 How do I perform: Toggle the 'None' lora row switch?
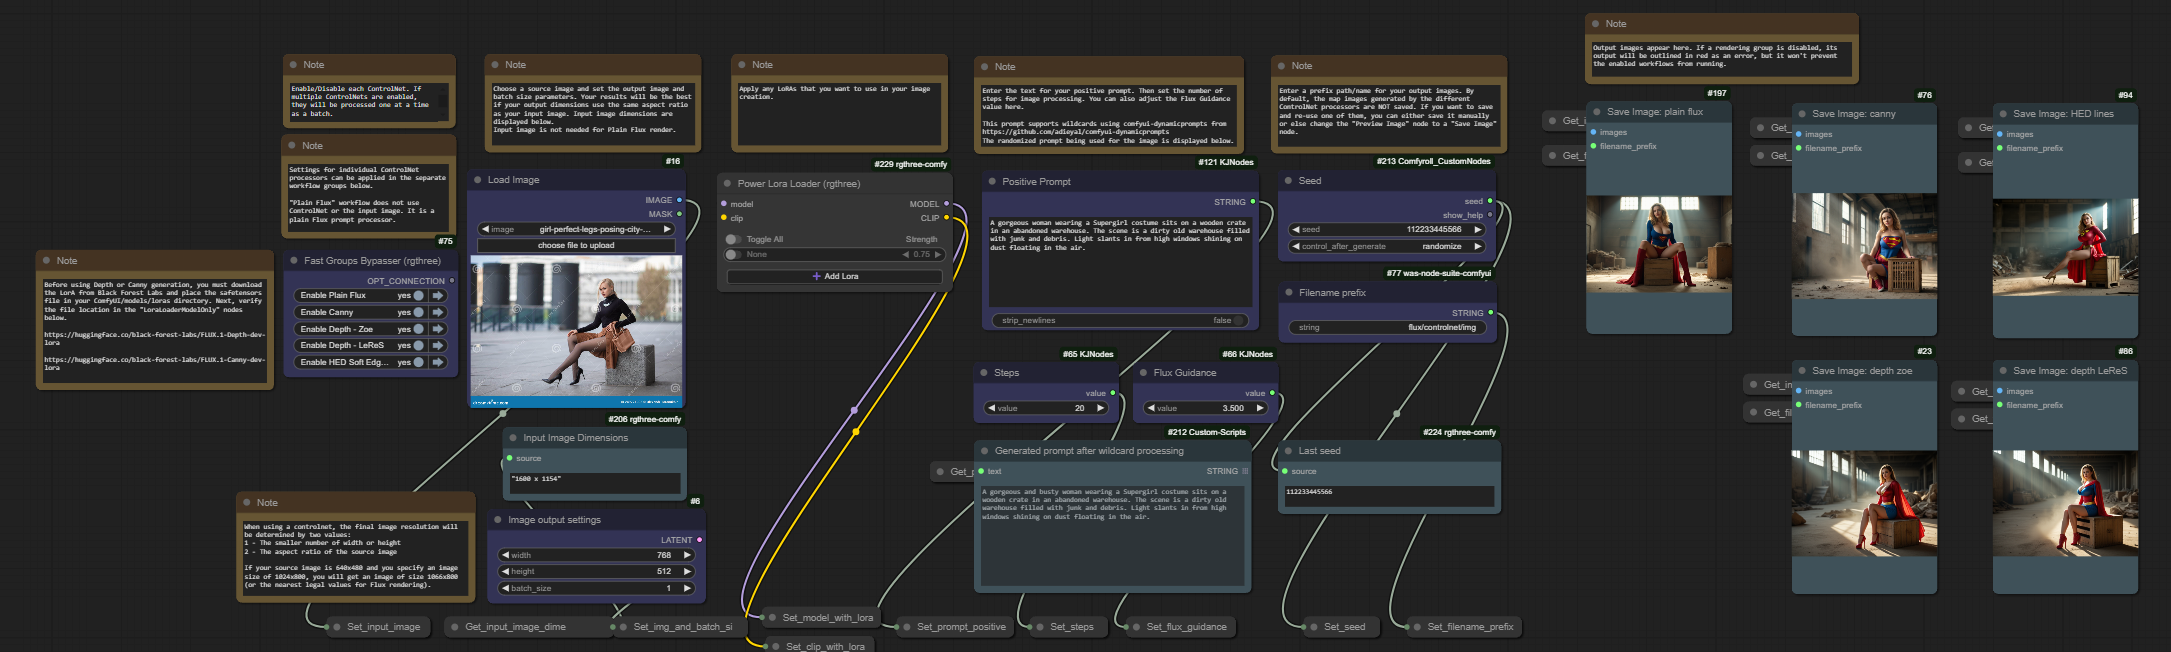(x=733, y=255)
